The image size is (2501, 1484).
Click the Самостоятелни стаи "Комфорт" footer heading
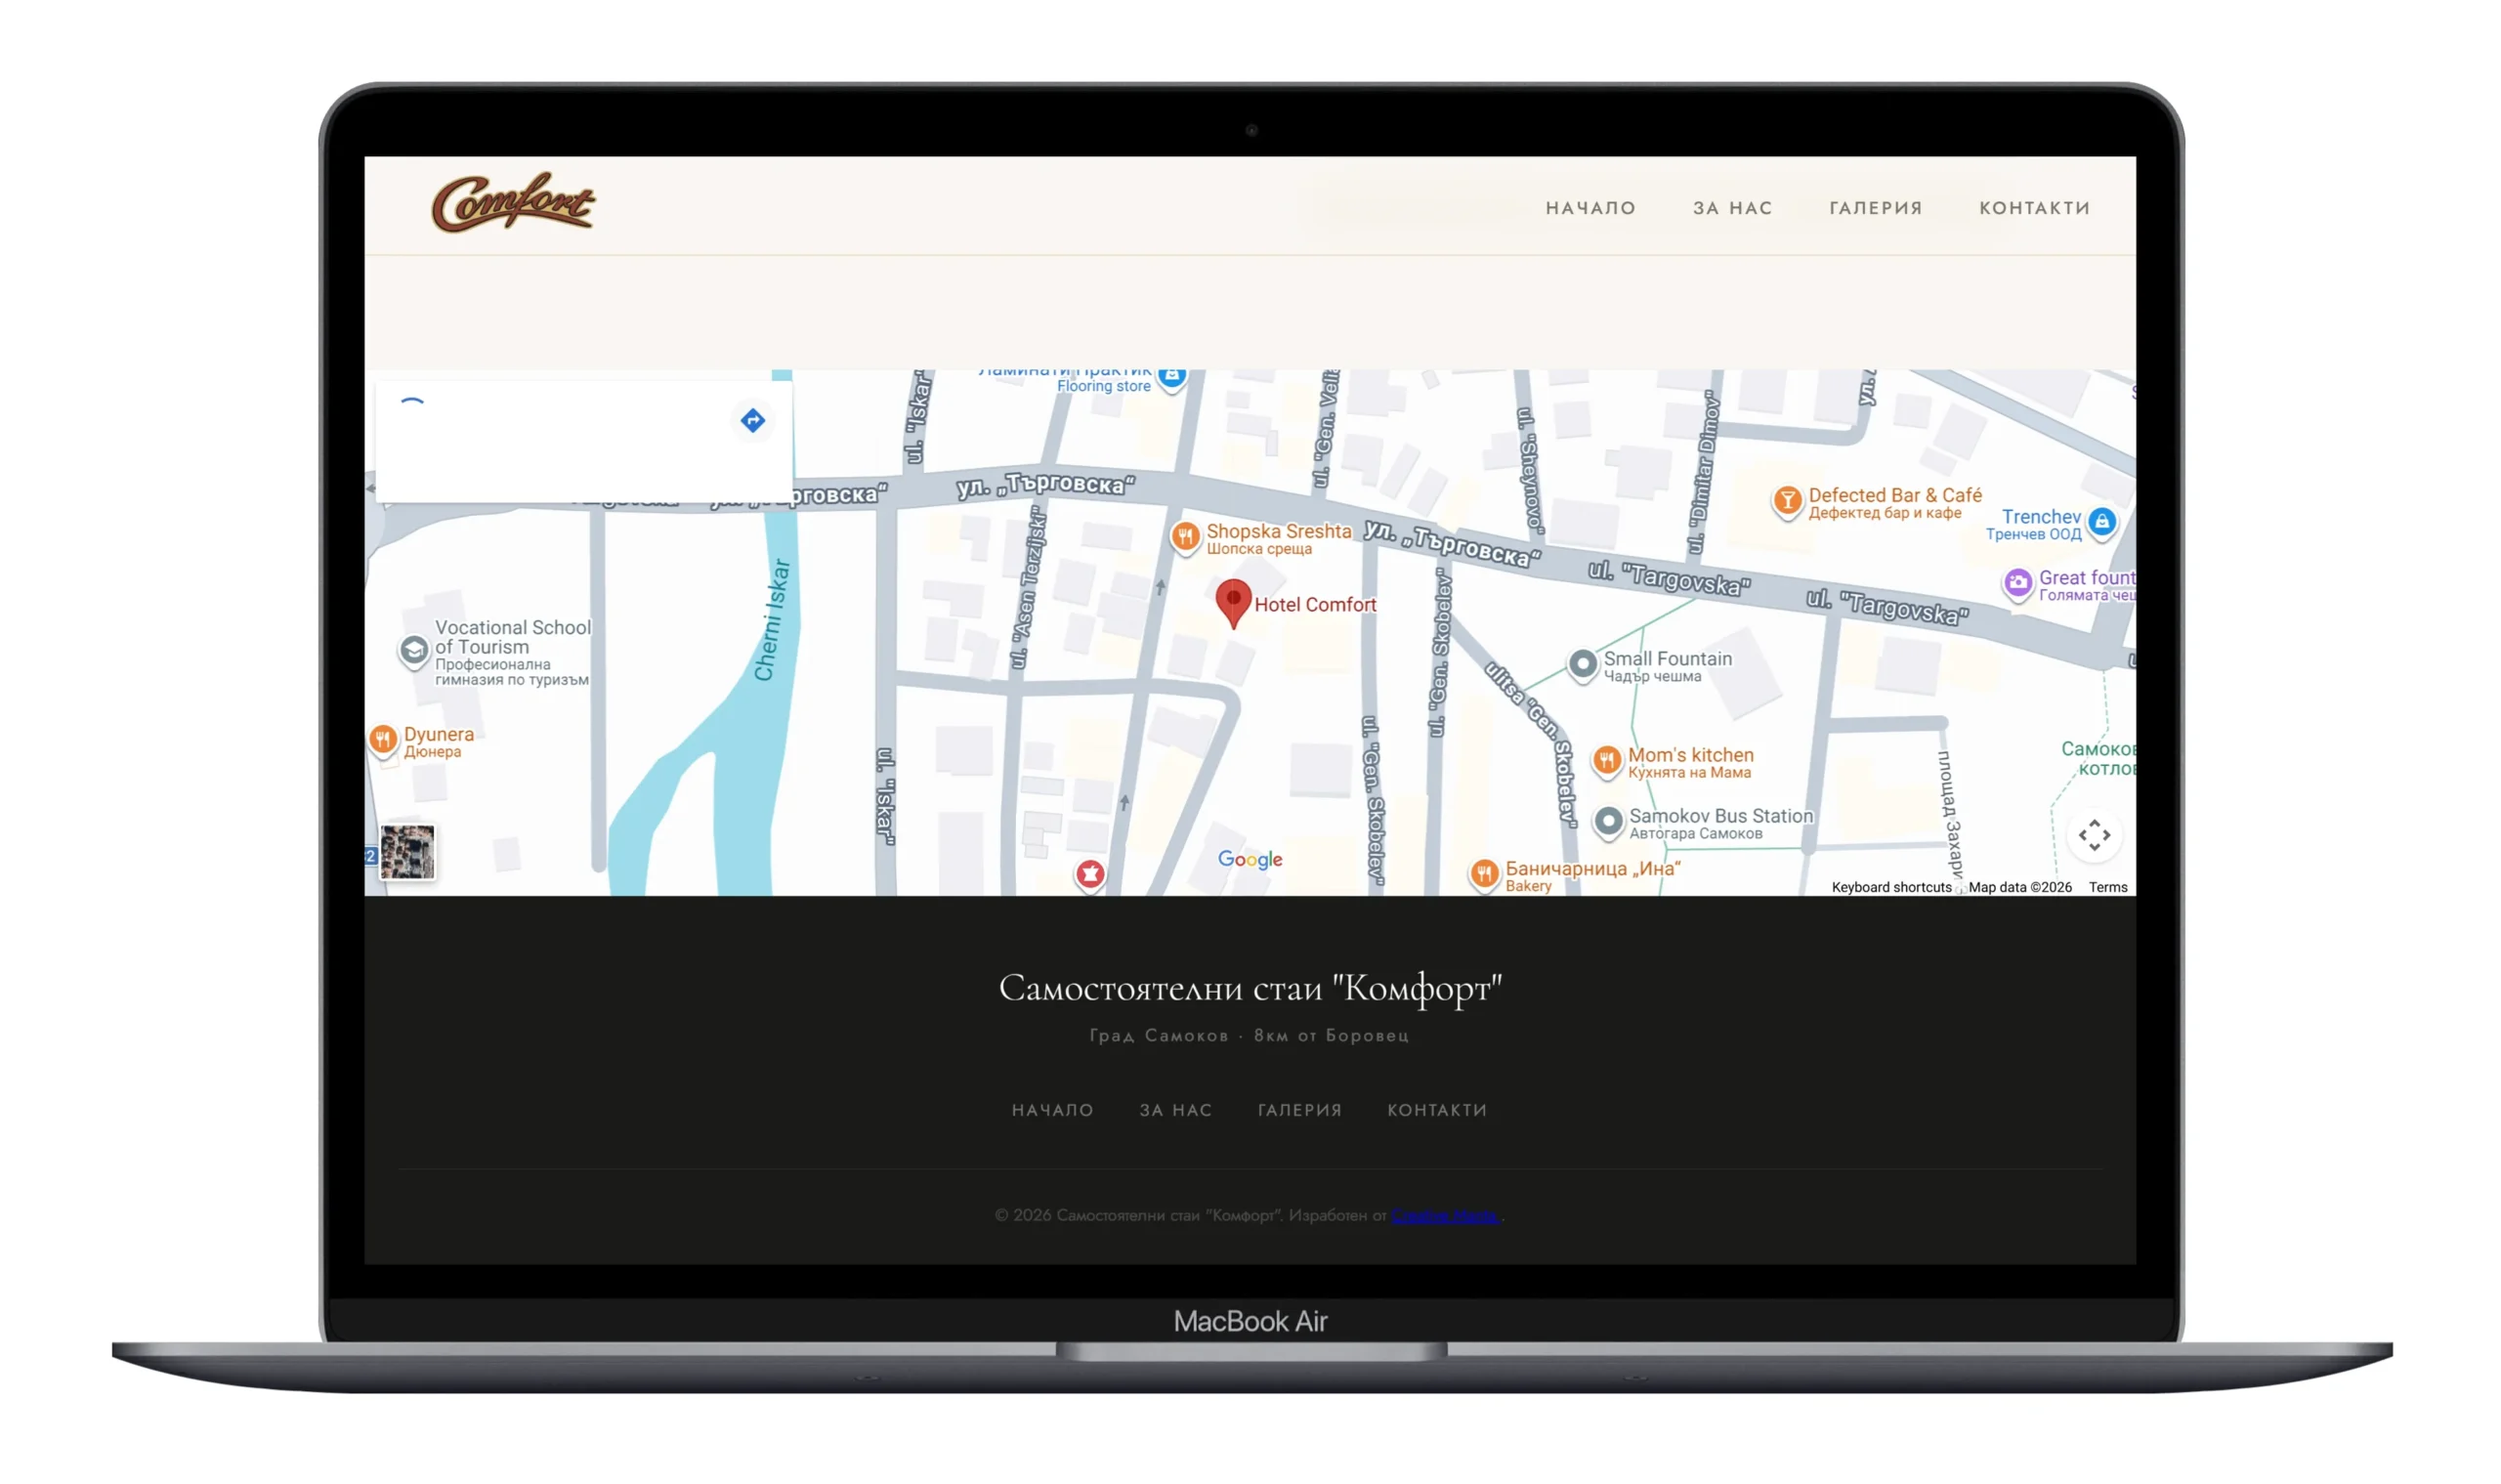tap(1250, 988)
